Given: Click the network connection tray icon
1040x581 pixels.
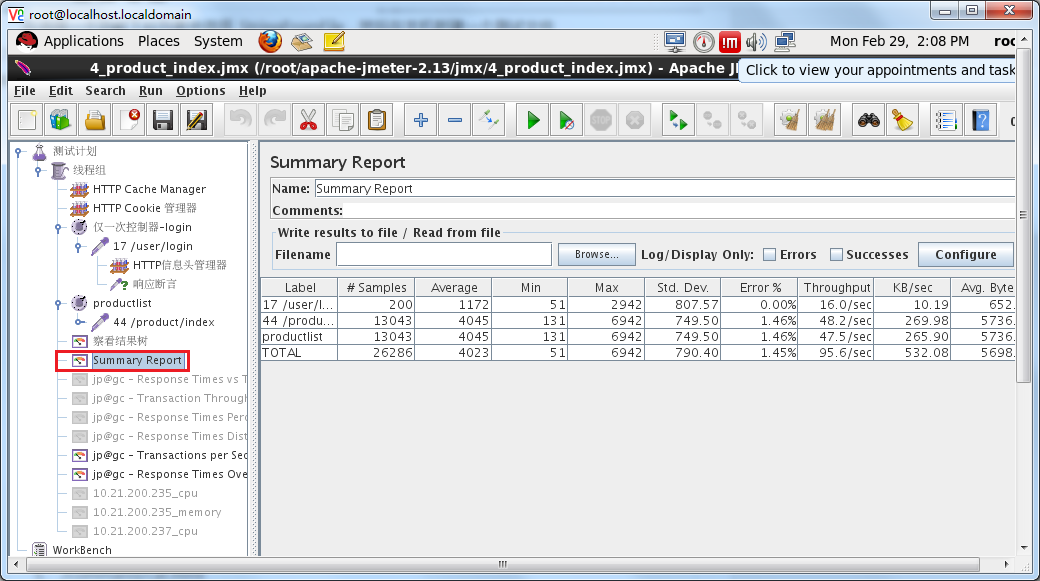Looking at the screenshot, I should (x=785, y=42).
